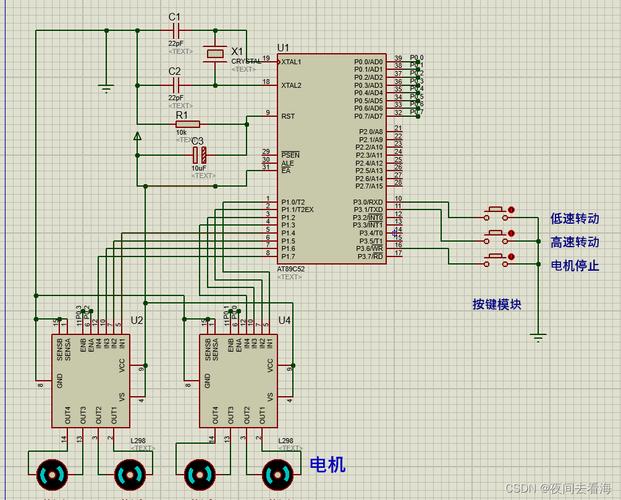Click the L298 part label beside U4
The width and height of the screenshot is (621, 500).
(x=286, y=441)
